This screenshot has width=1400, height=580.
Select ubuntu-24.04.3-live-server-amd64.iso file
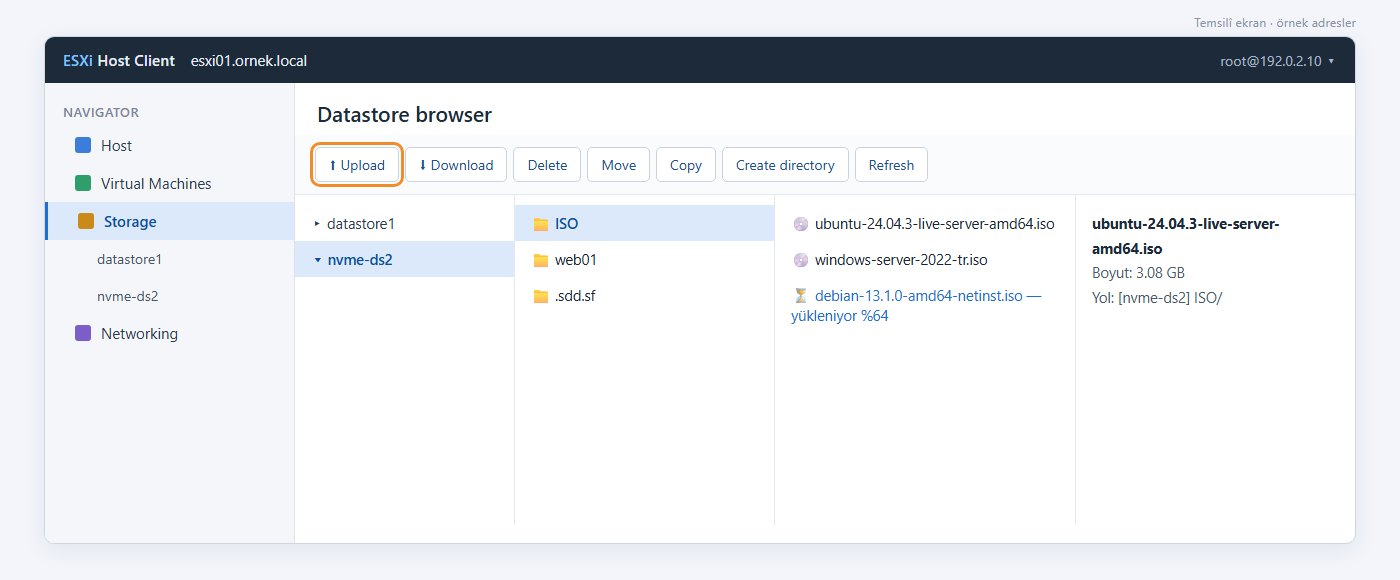point(925,224)
